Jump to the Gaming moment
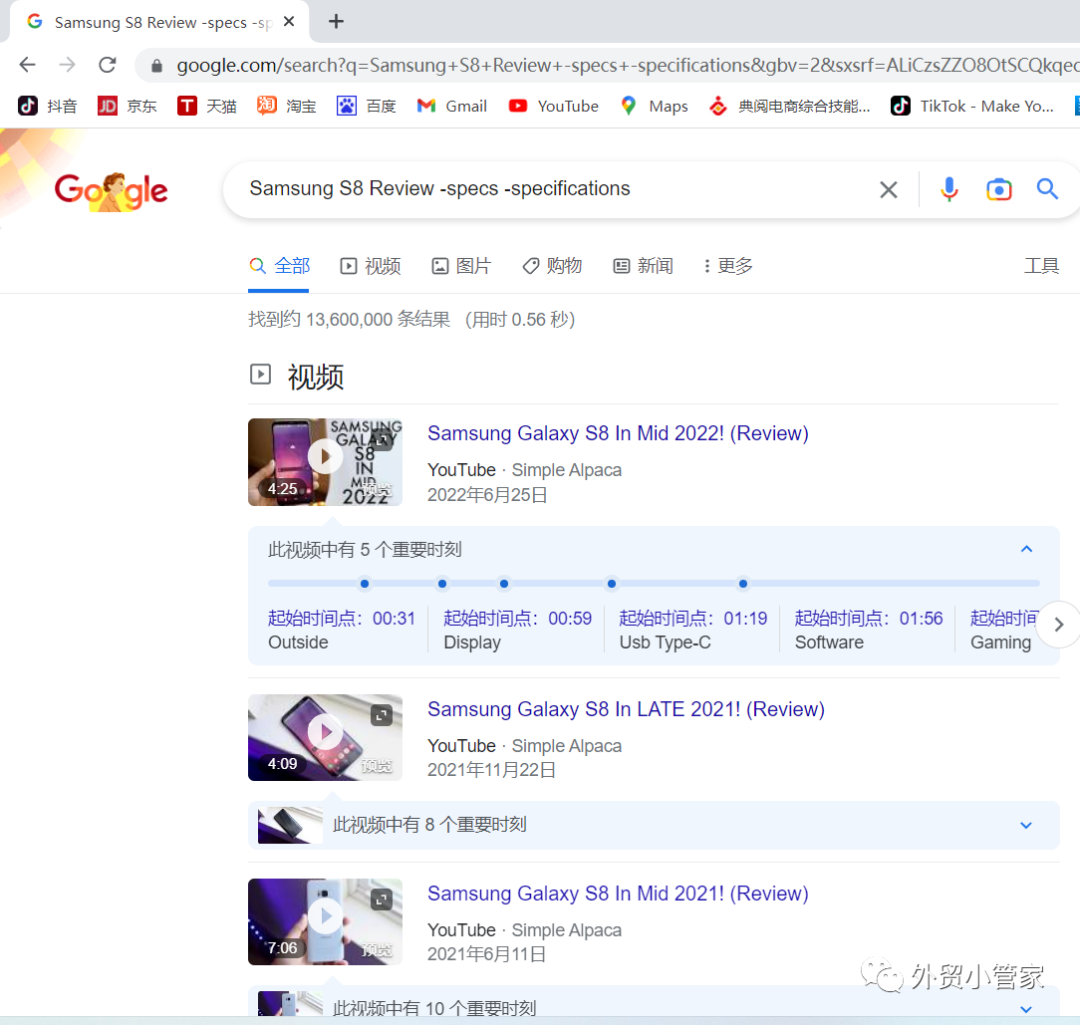This screenshot has width=1080, height=1025. pos(1003,630)
